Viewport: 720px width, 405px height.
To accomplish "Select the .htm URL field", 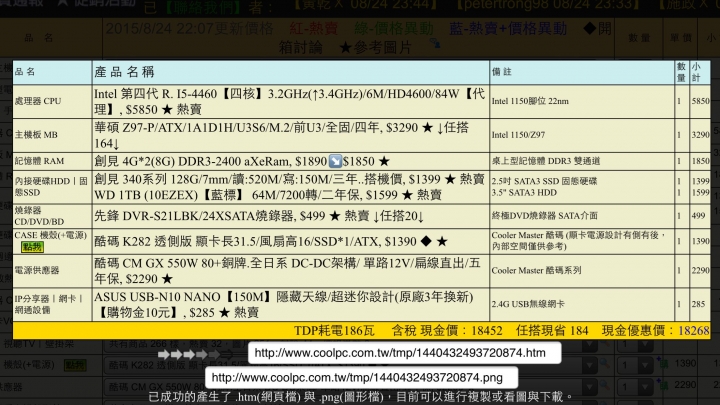I will coord(405,353).
